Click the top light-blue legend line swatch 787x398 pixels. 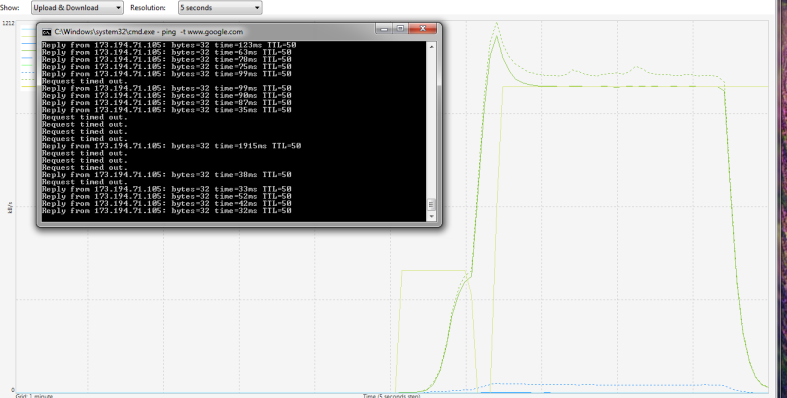pos(29,30)
